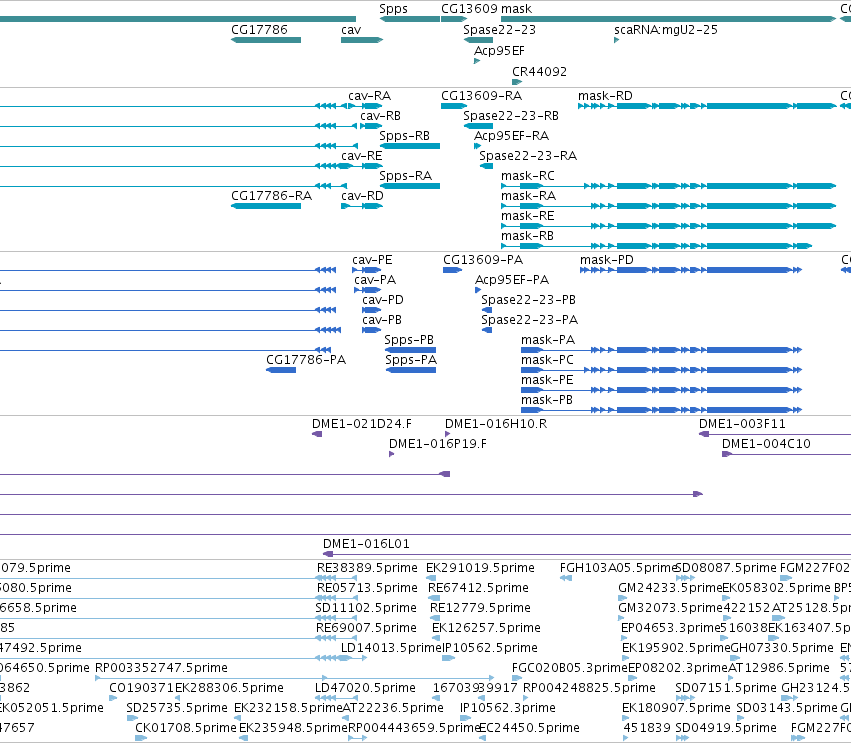Select the CR44092 gene feature
The image size is (851, 743).
pyautogui.click(x=517, y=82)
